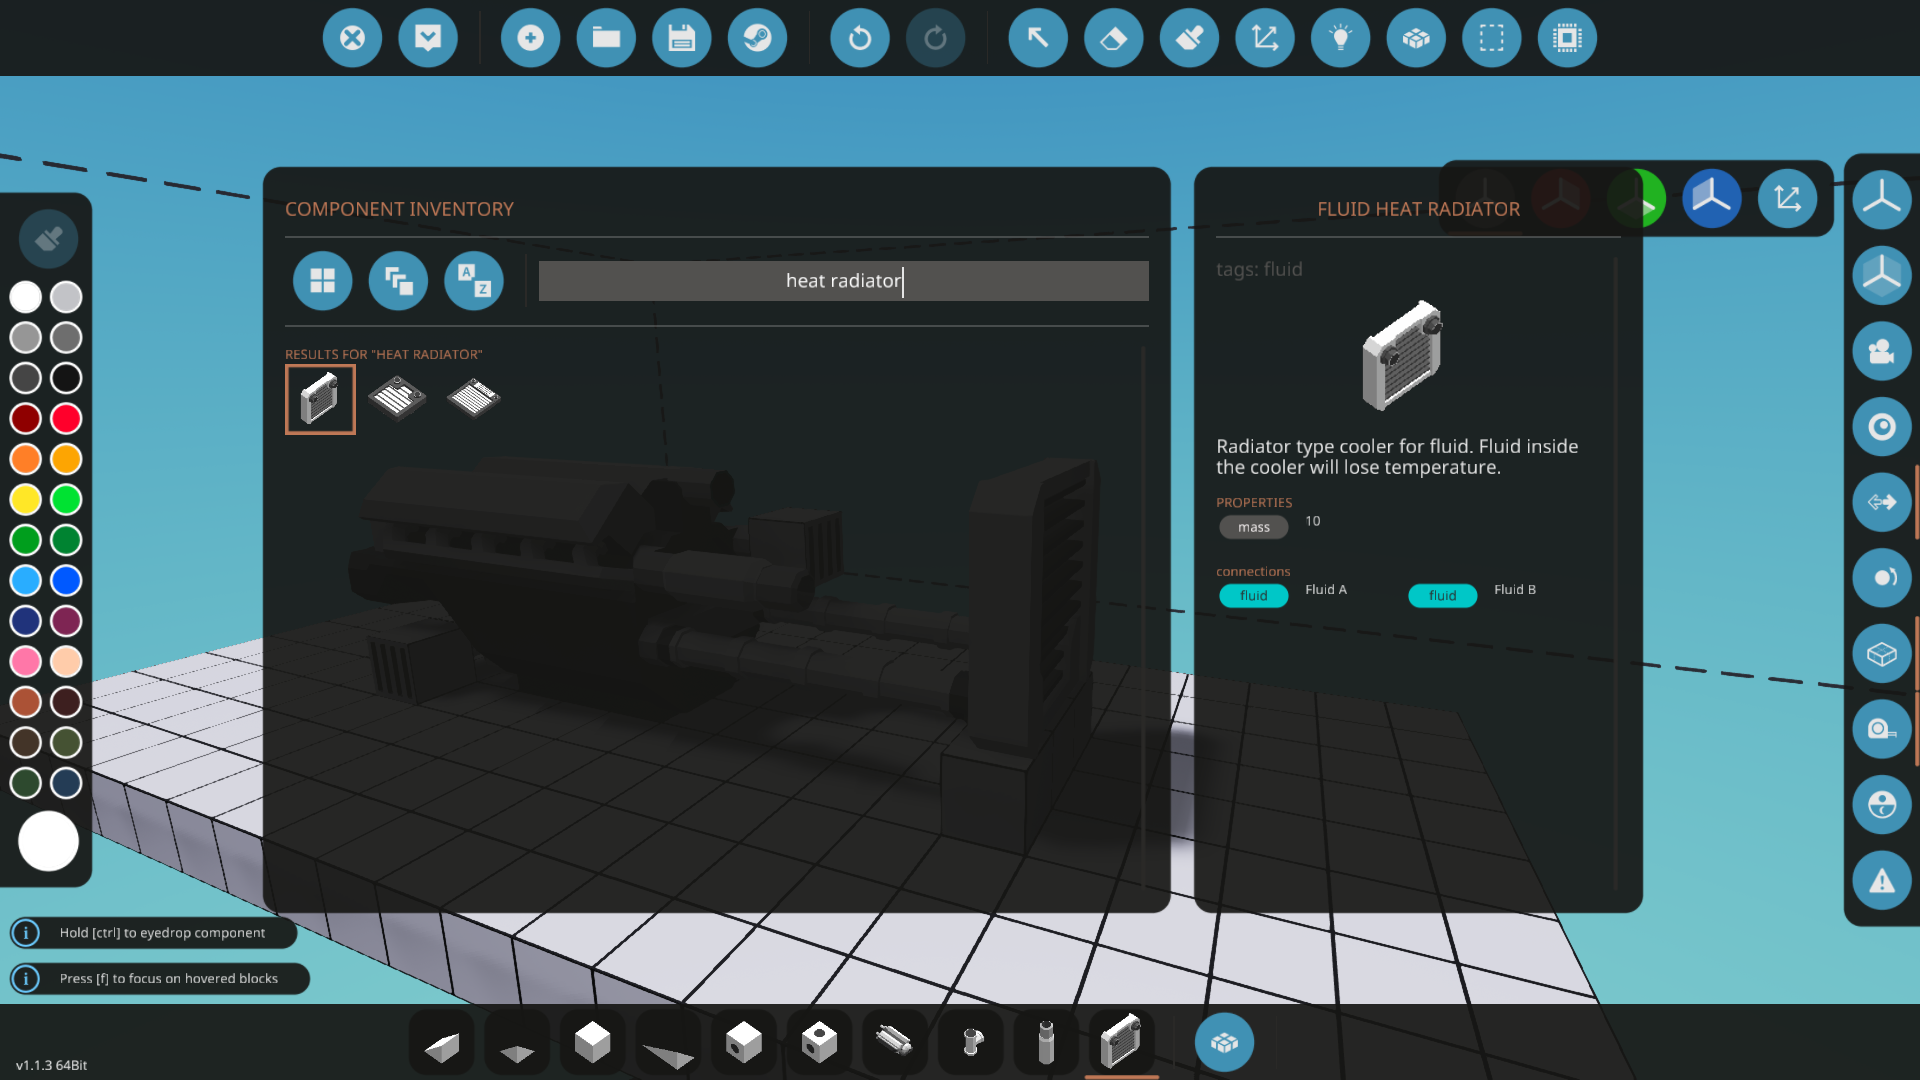The width and height of the screenshot is (1920, 1080).
Task: Toggle the paint mode brush at palette top
Action: pos(48,238)
